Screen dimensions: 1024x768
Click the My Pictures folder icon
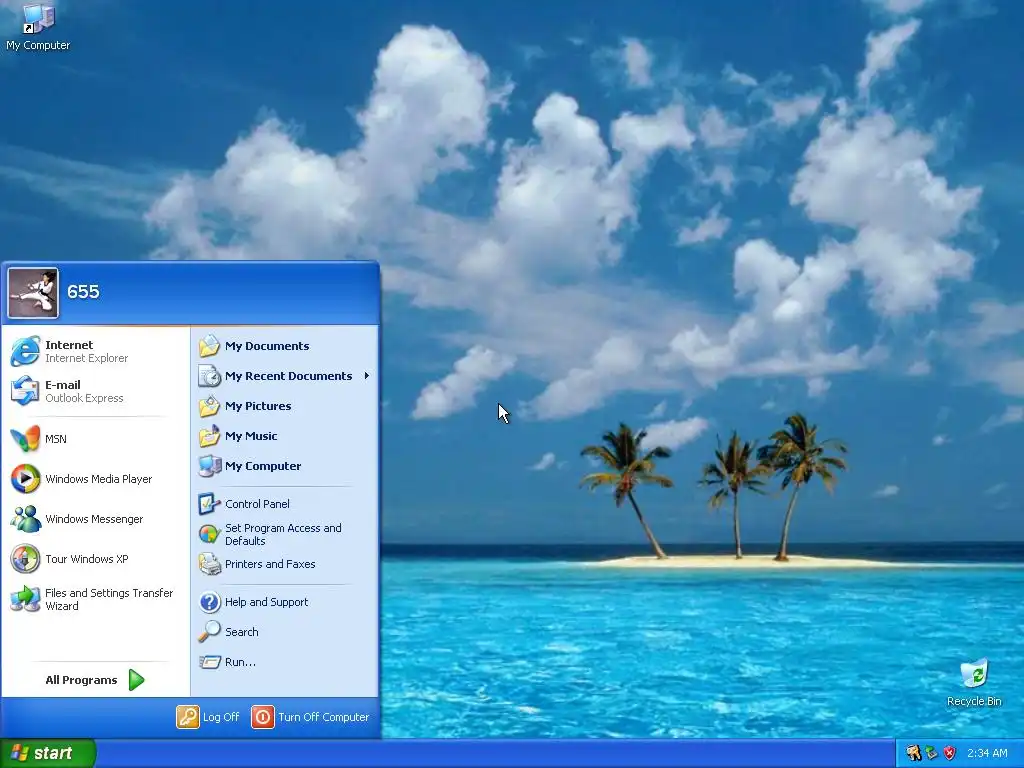(210, 406)
